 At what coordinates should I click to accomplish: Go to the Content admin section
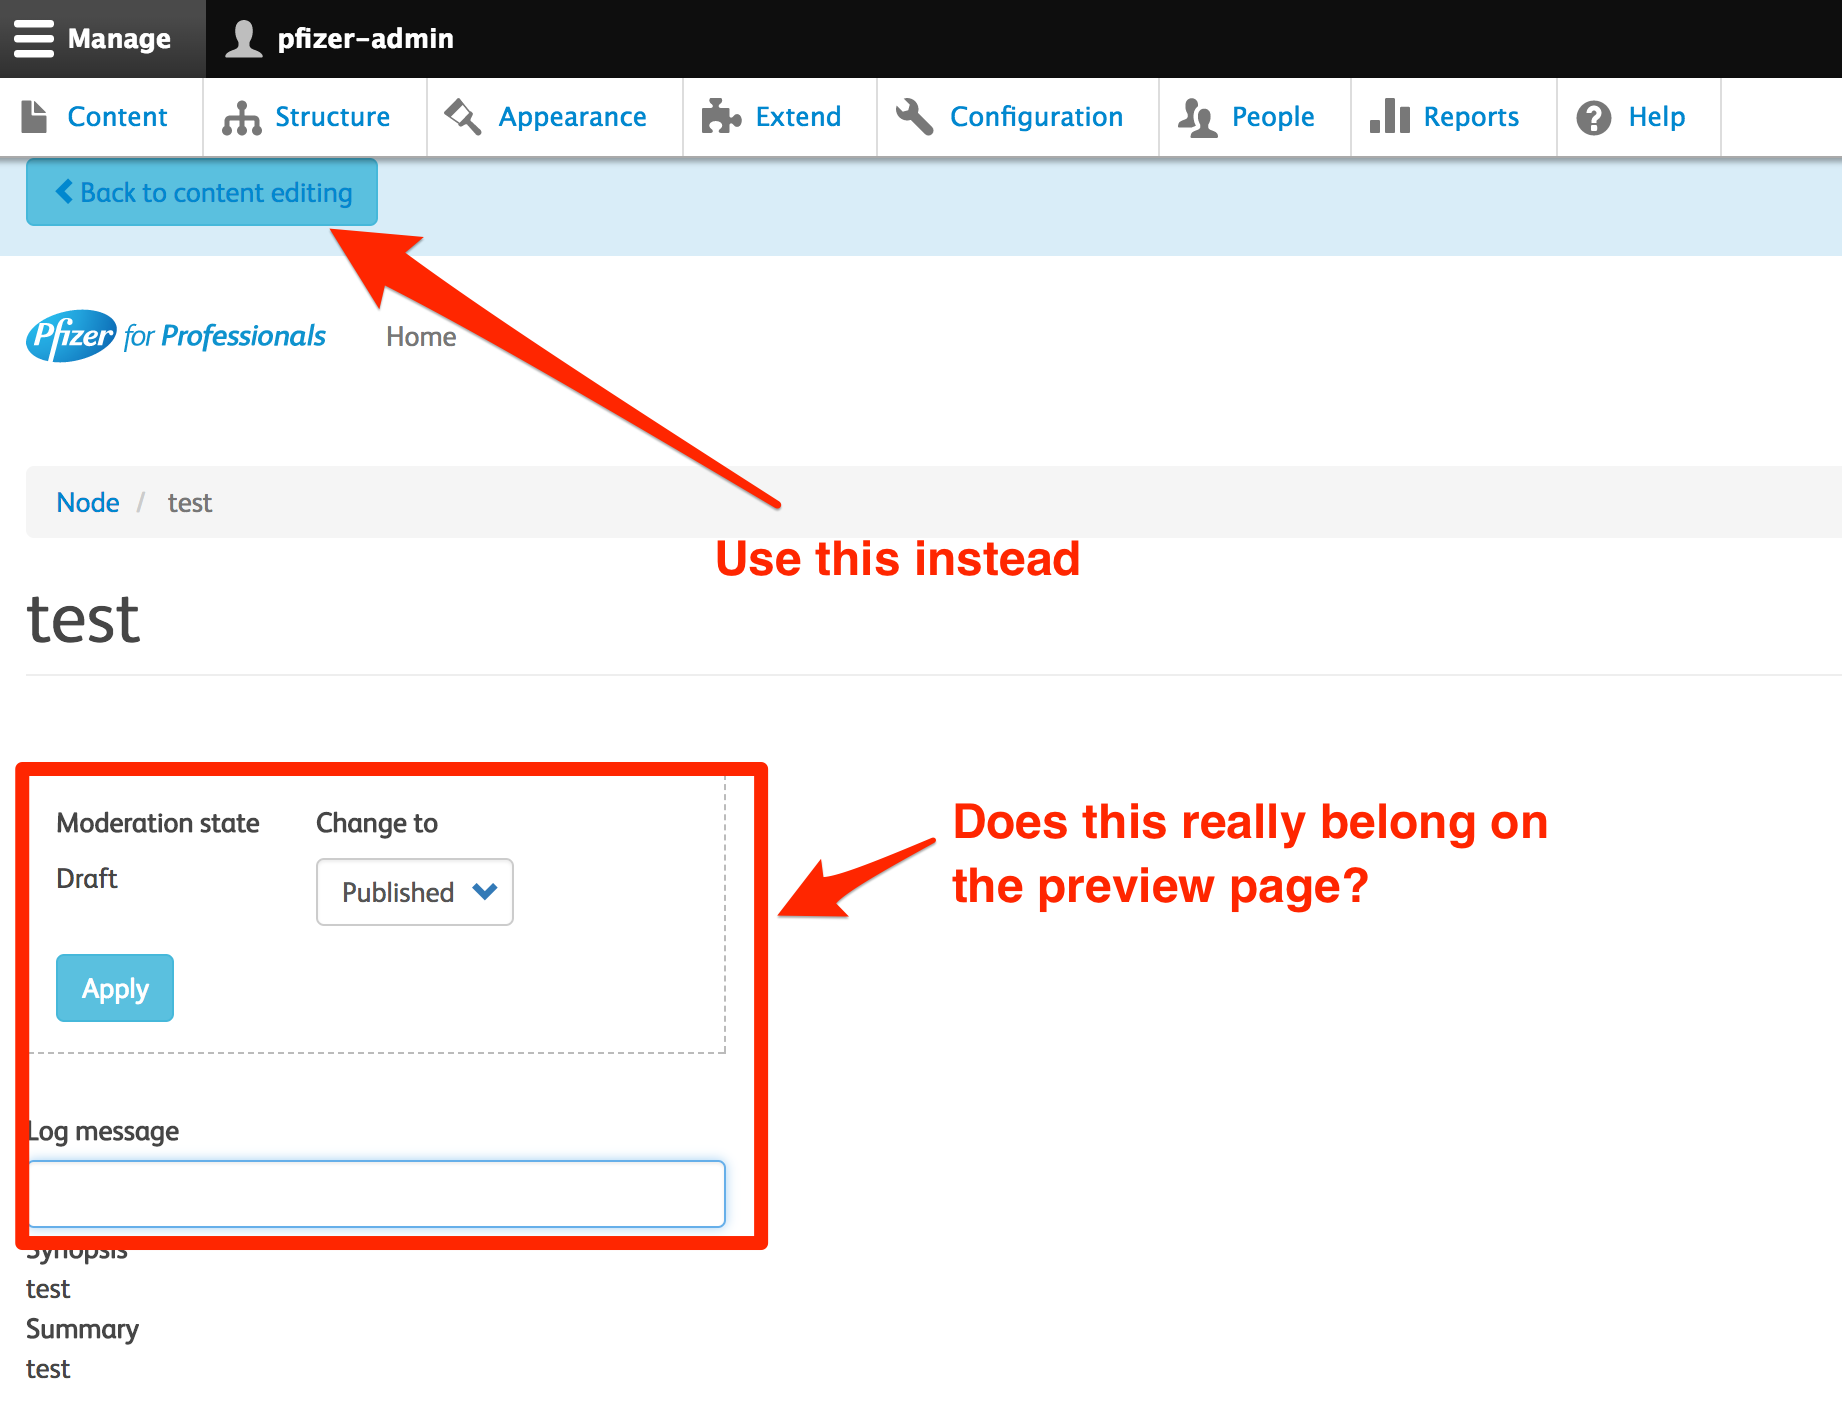(101, 117)
